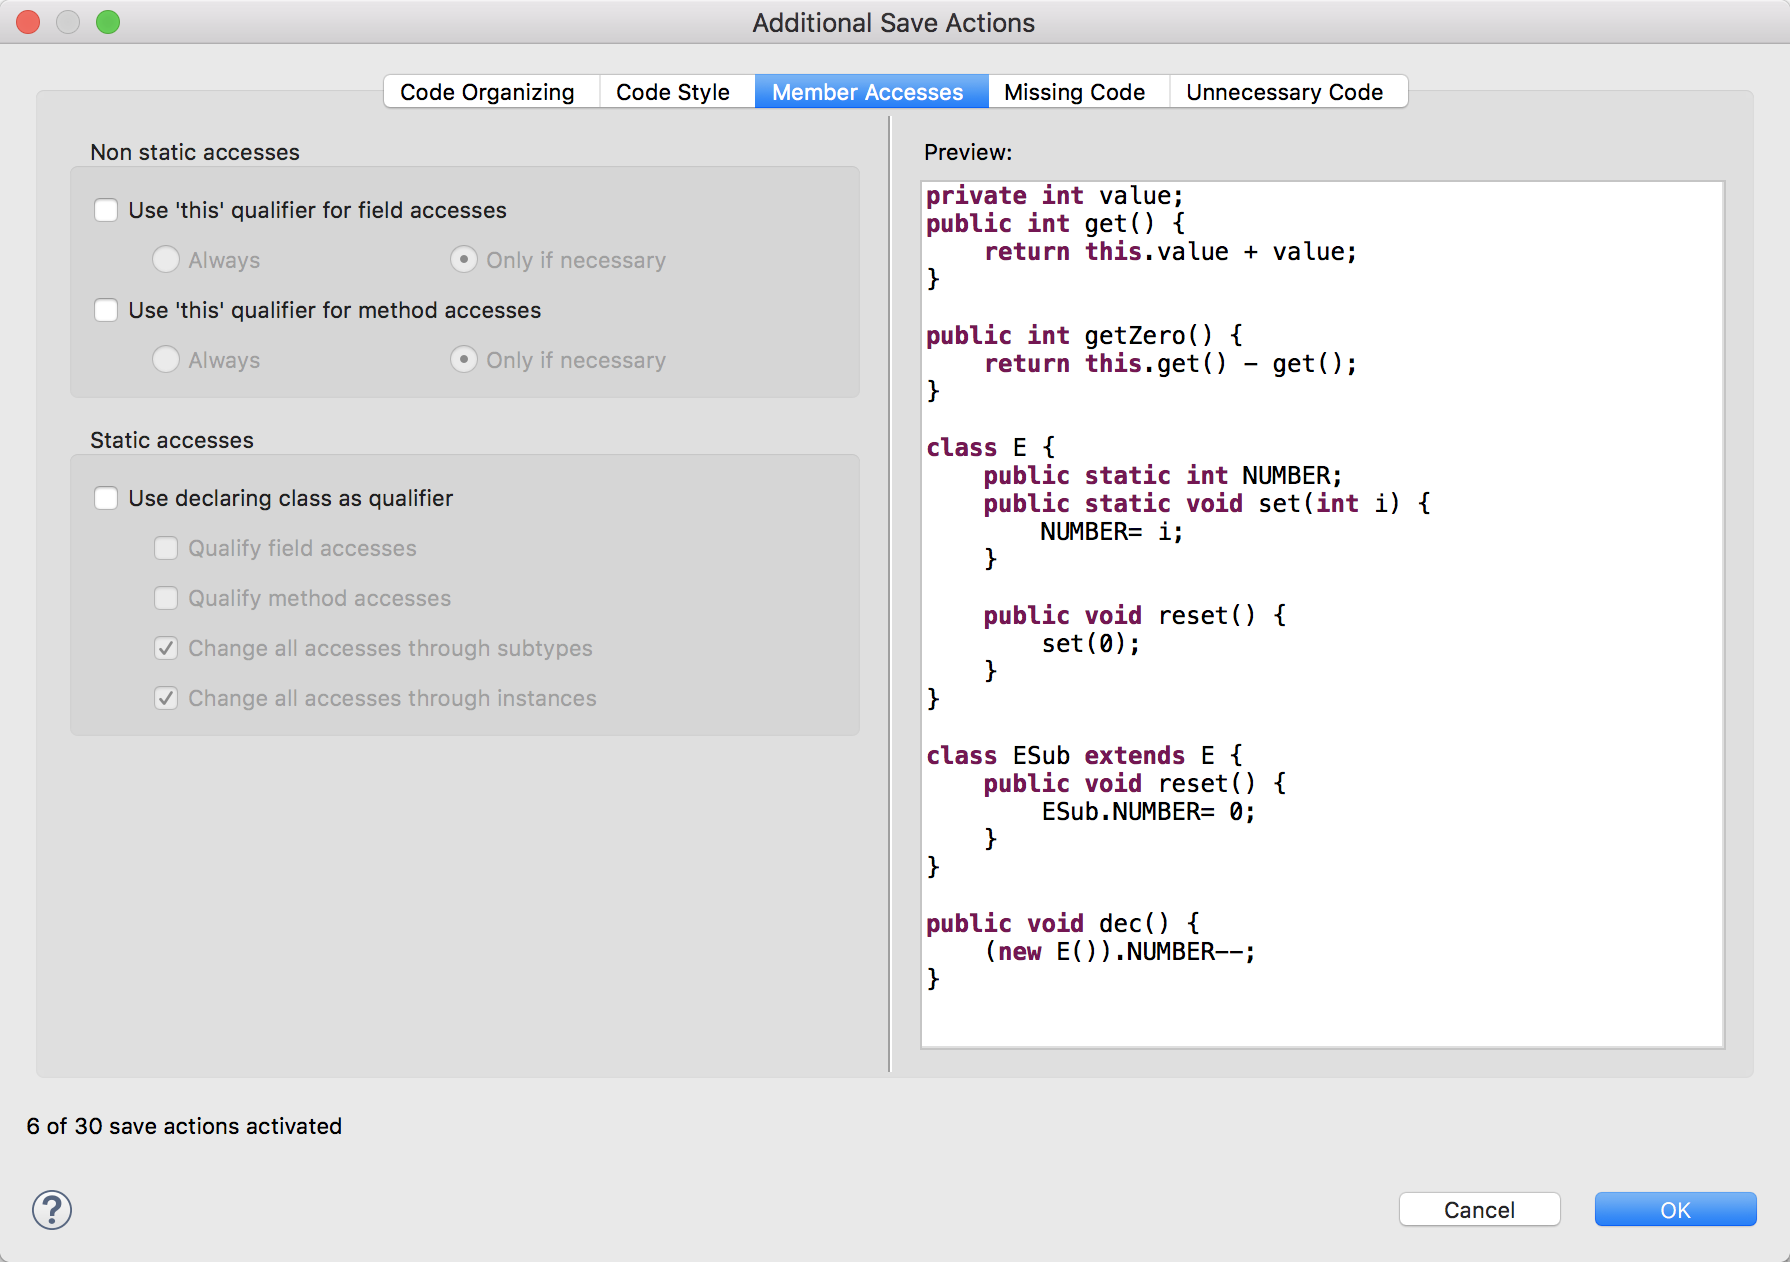Open the help question mark icon
The image size is (1790, 1262).
point(52,1210)
